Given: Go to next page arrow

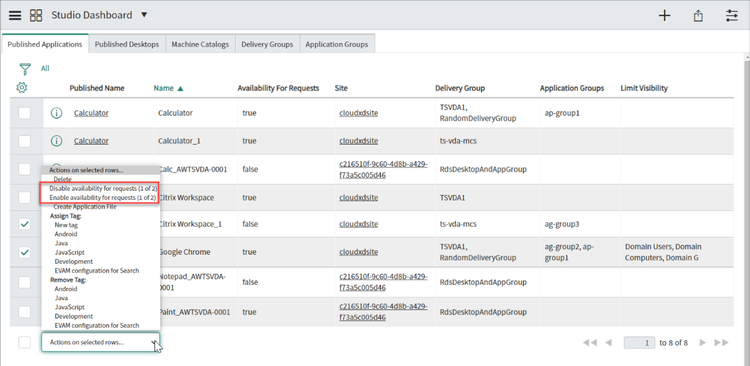Looking at the screenshot, I should click(703, 343).
